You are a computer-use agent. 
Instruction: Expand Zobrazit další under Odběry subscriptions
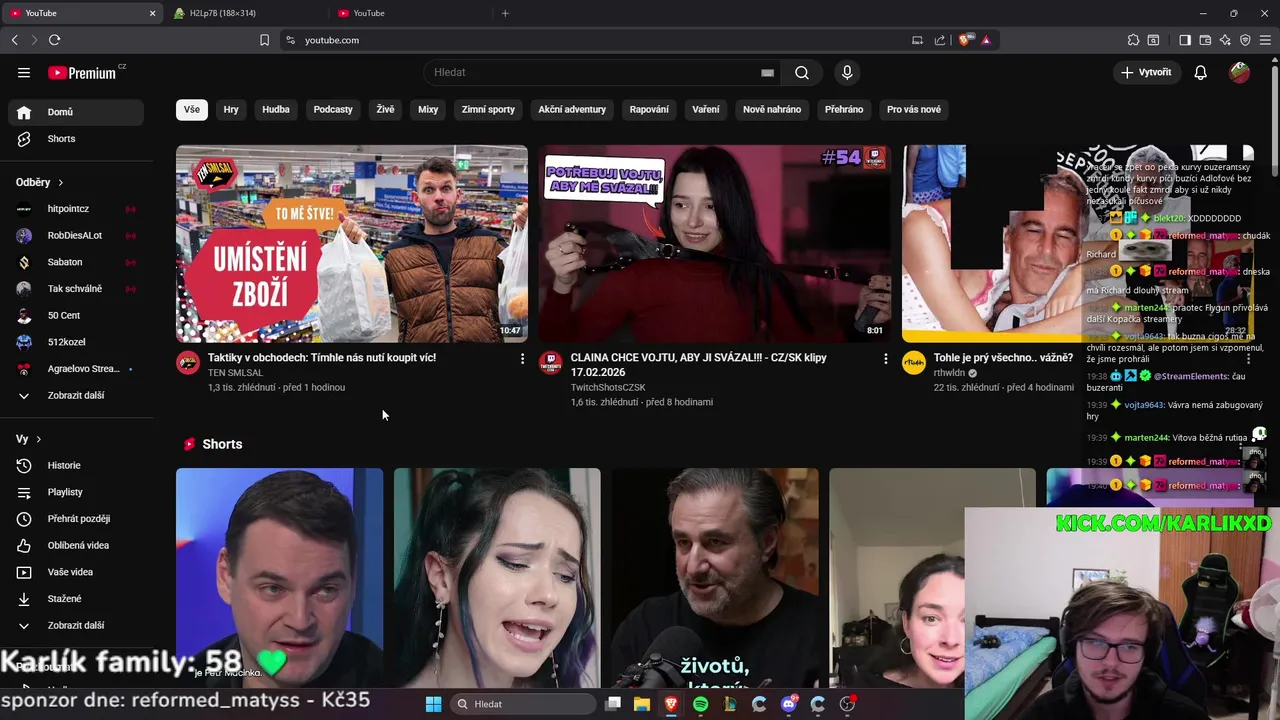[76, 395]
